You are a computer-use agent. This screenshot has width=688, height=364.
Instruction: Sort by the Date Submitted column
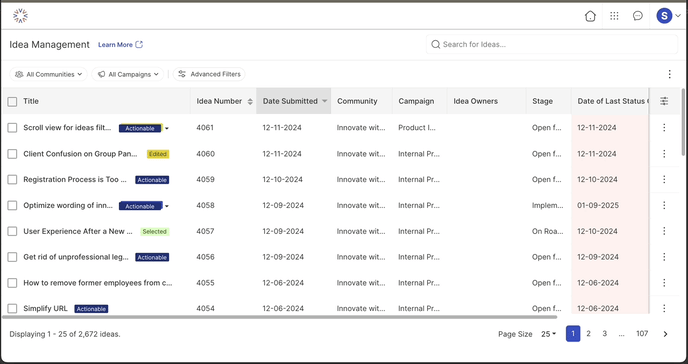[294, 101]
